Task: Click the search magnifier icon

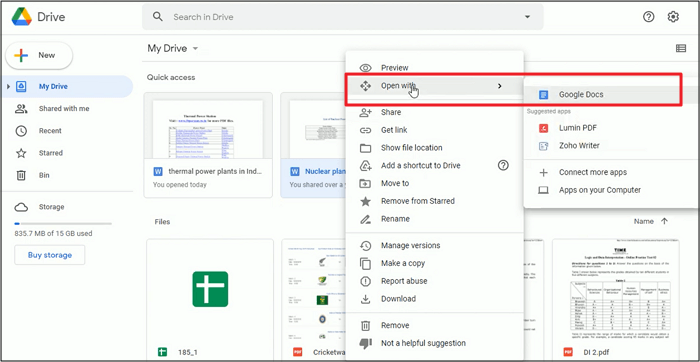Action: point(157,17)
